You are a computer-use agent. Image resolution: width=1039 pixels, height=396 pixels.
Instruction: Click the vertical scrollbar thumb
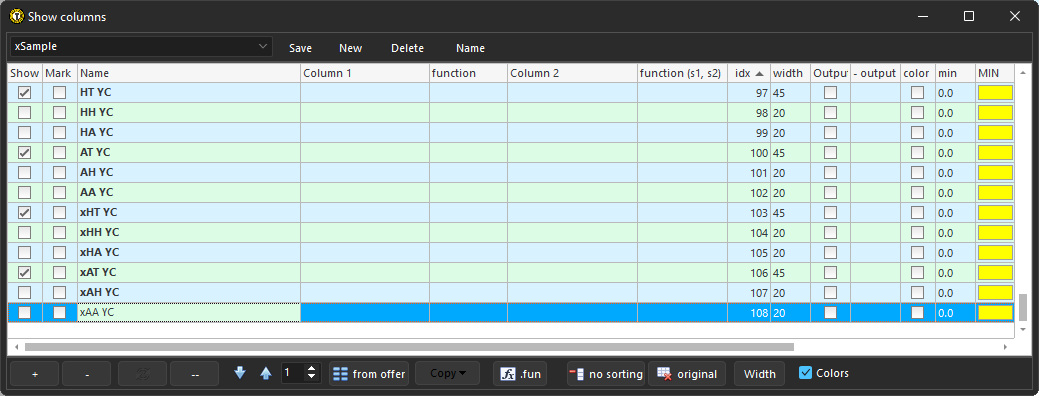(x=1022, y=307)
